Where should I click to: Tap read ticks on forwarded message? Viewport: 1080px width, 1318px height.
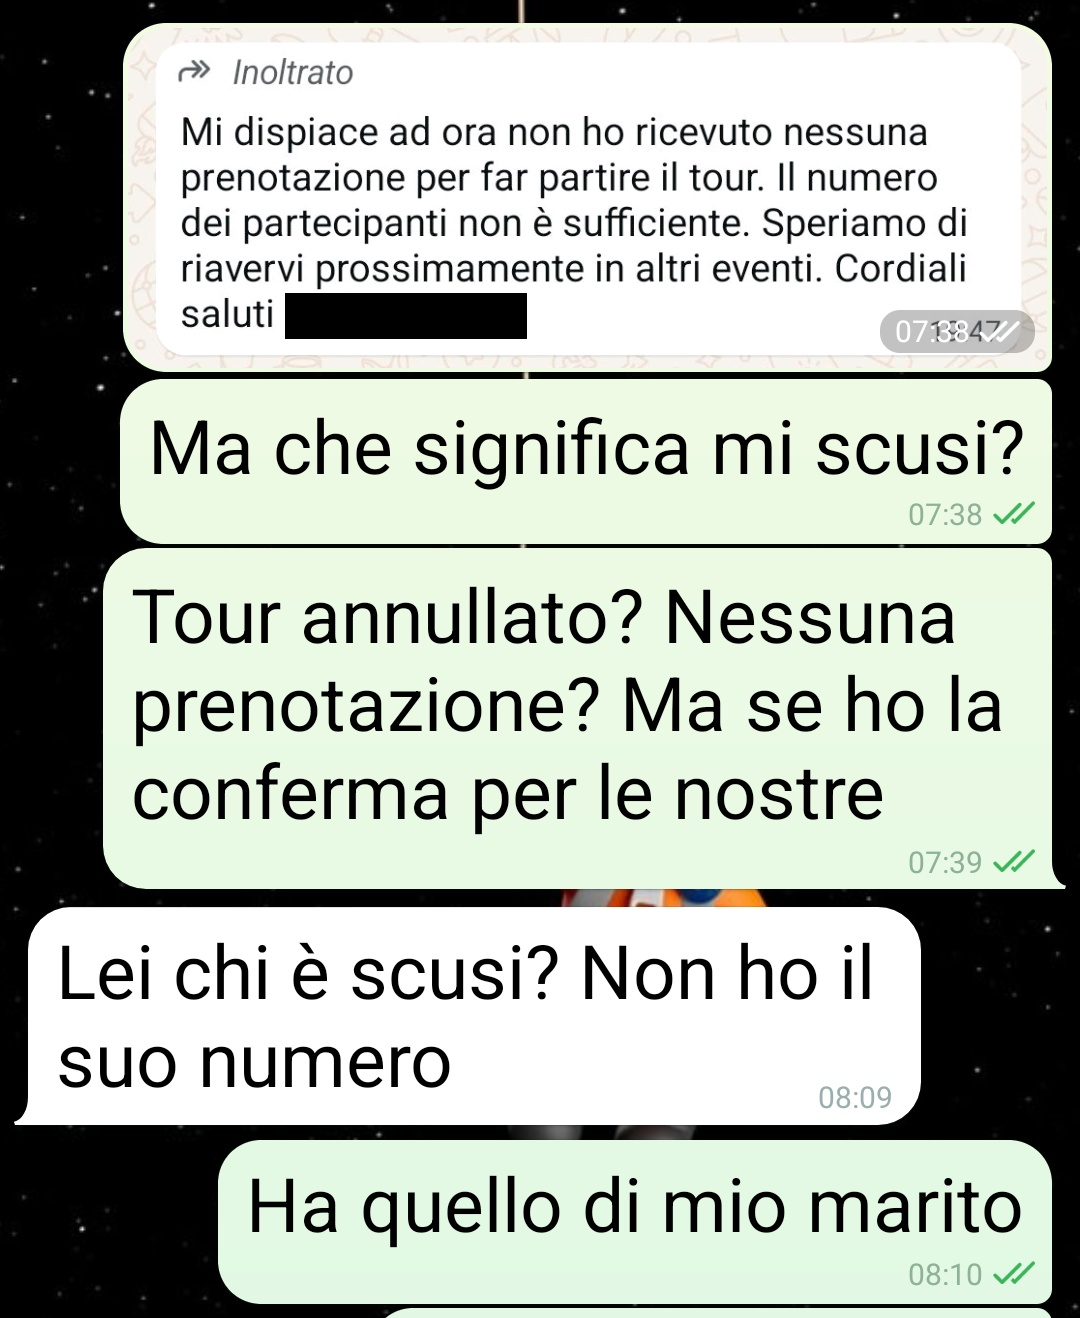tap(1003, 331)
